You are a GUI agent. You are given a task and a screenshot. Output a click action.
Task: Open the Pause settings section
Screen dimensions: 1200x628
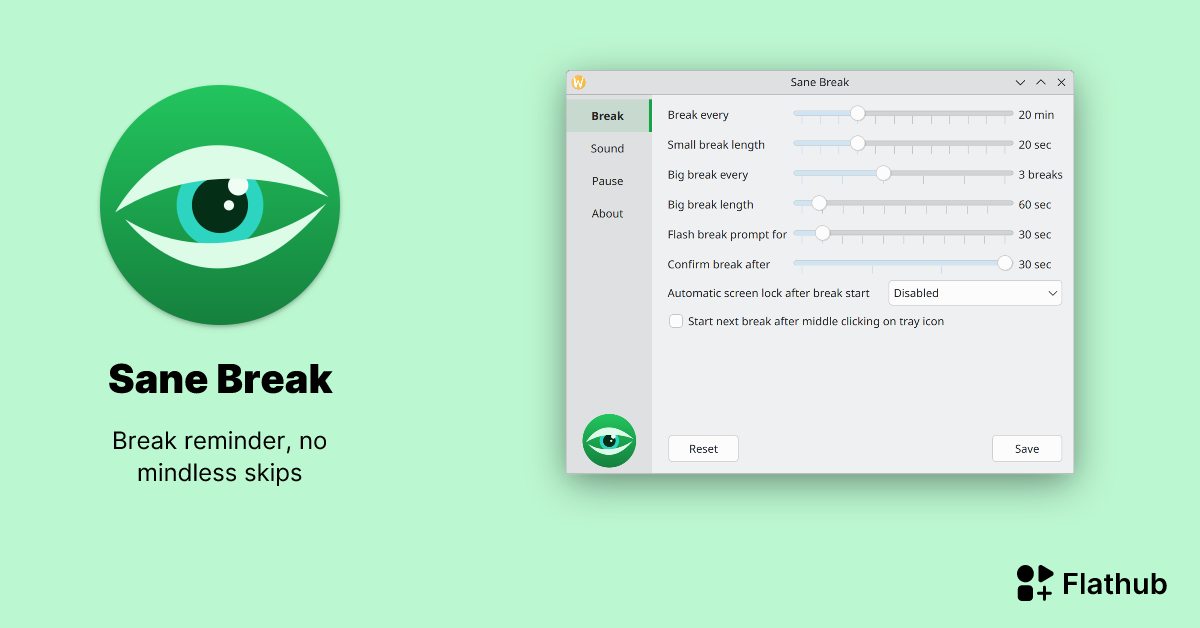point(607,181)
